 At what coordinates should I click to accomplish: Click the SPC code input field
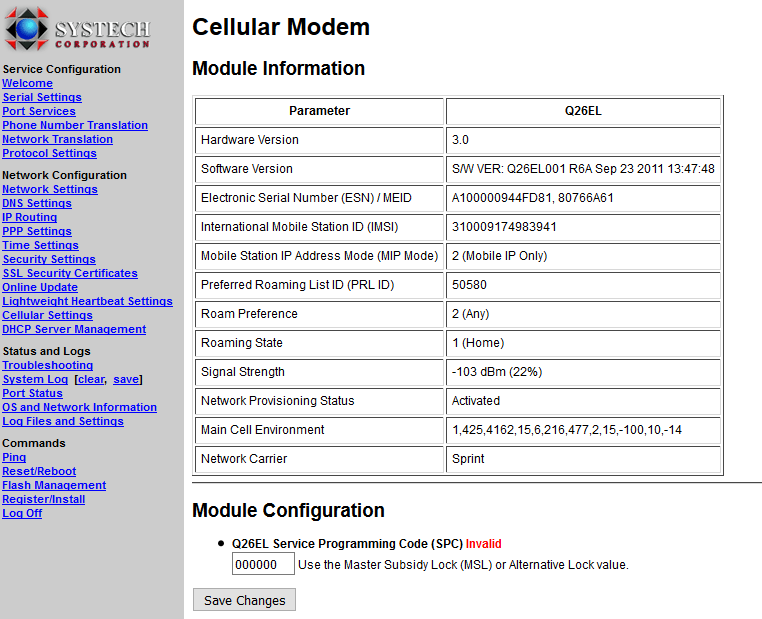pos(263,564)
